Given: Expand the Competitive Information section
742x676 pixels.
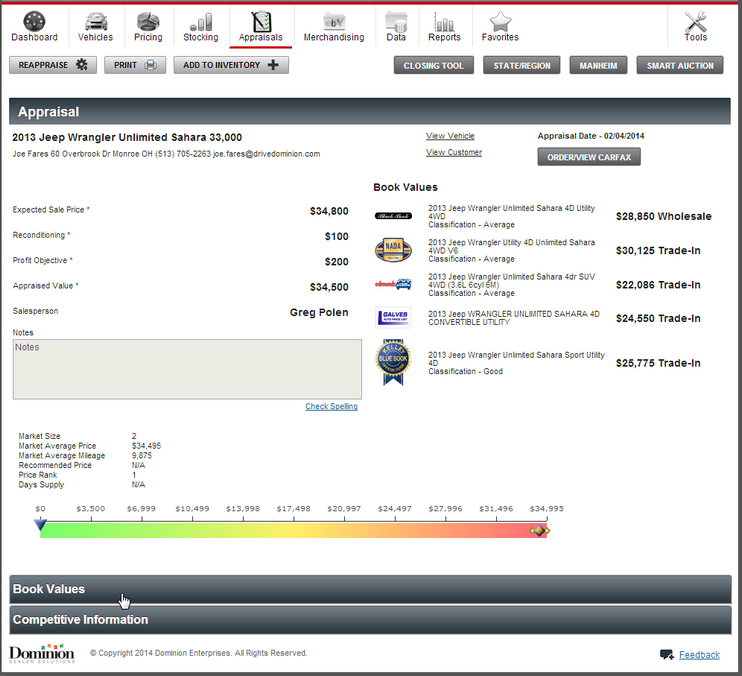Looking at the screenshot, I should tap(371, 620).
